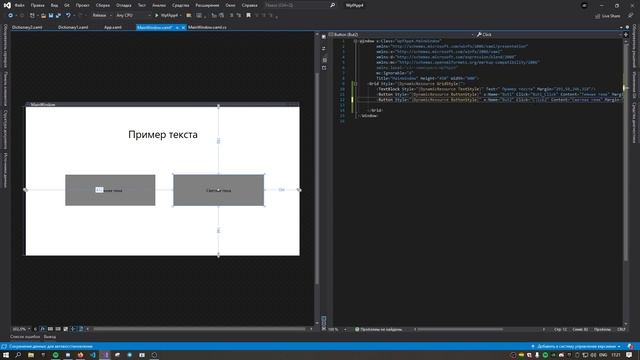Viewport: 640px width, 360px height.
Task: Click the 'Проблемы не найдены' status indicator
Action: click(x=378, y=329)
